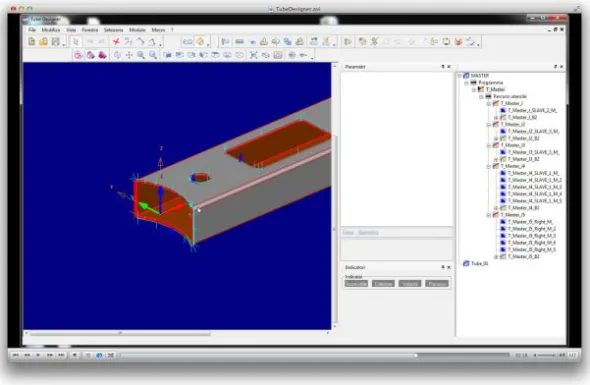Click the Open file folder icon
Screen dimensions: 590x385
pyautogui.click(x=43, y=41)
